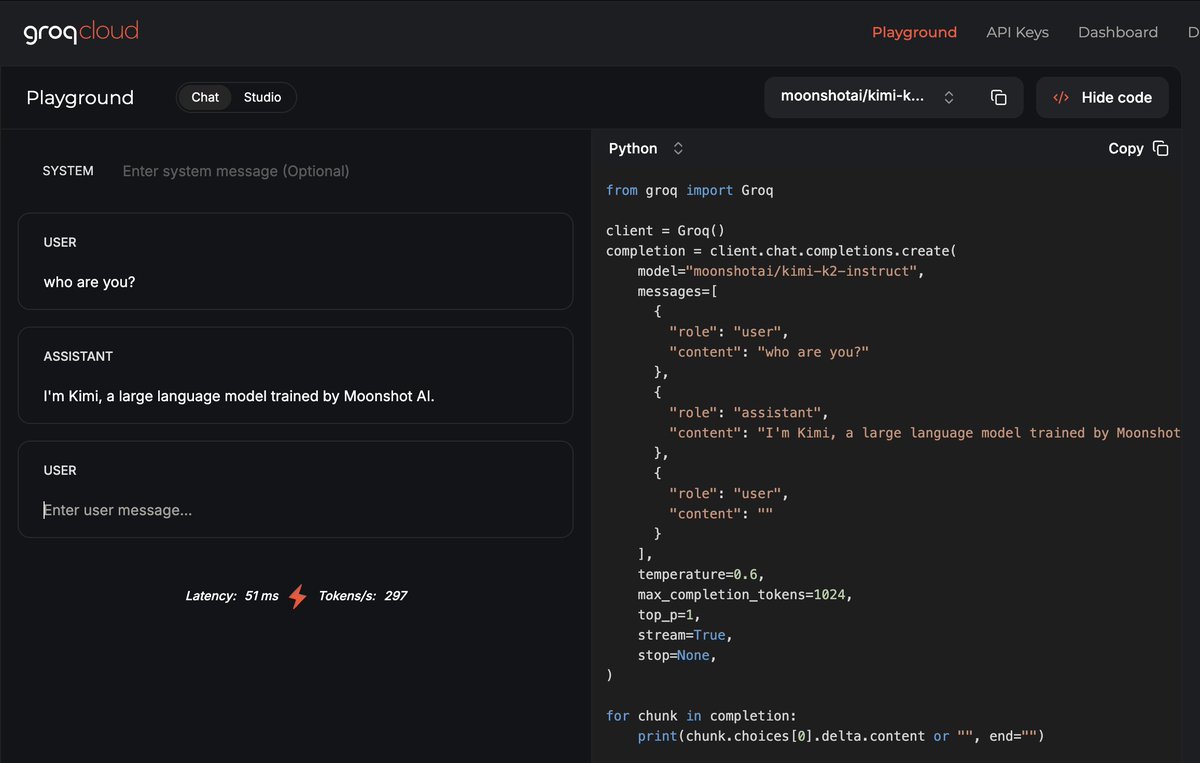This screenshot has width=1200, height=763.
Task: Copy model ID icon next to model selector
Action: (998, 98)
